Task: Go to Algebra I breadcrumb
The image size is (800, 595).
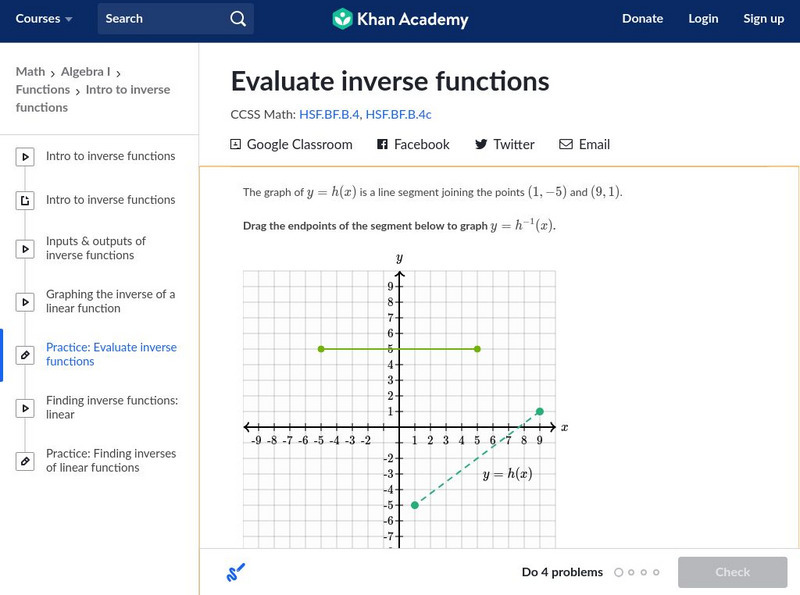Action: click(84, 72)
